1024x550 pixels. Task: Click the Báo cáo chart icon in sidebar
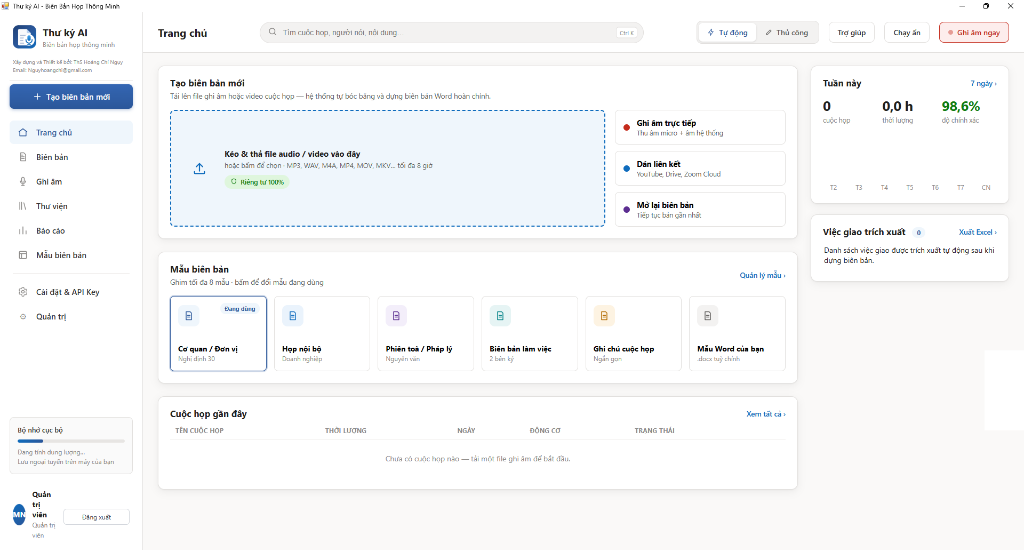click(23, 231)
